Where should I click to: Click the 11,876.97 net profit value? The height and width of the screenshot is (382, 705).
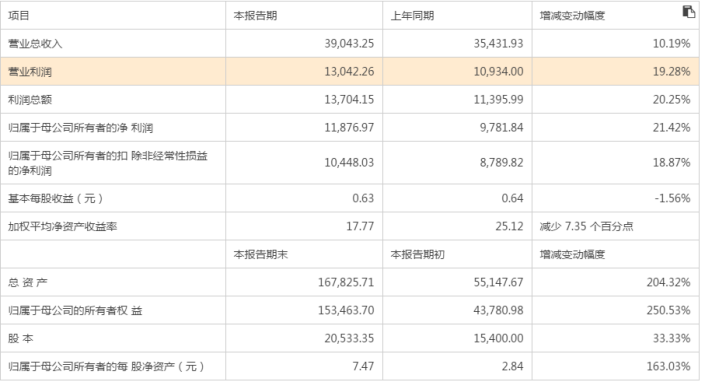(349, 128)
